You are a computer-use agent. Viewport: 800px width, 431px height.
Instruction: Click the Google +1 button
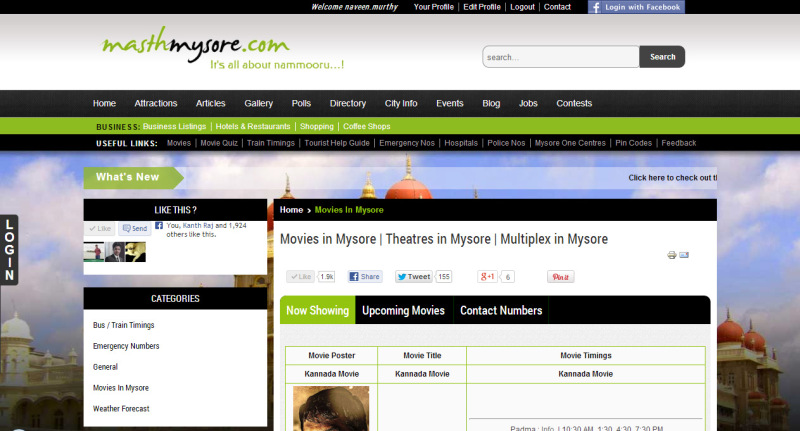pos(487,277)
